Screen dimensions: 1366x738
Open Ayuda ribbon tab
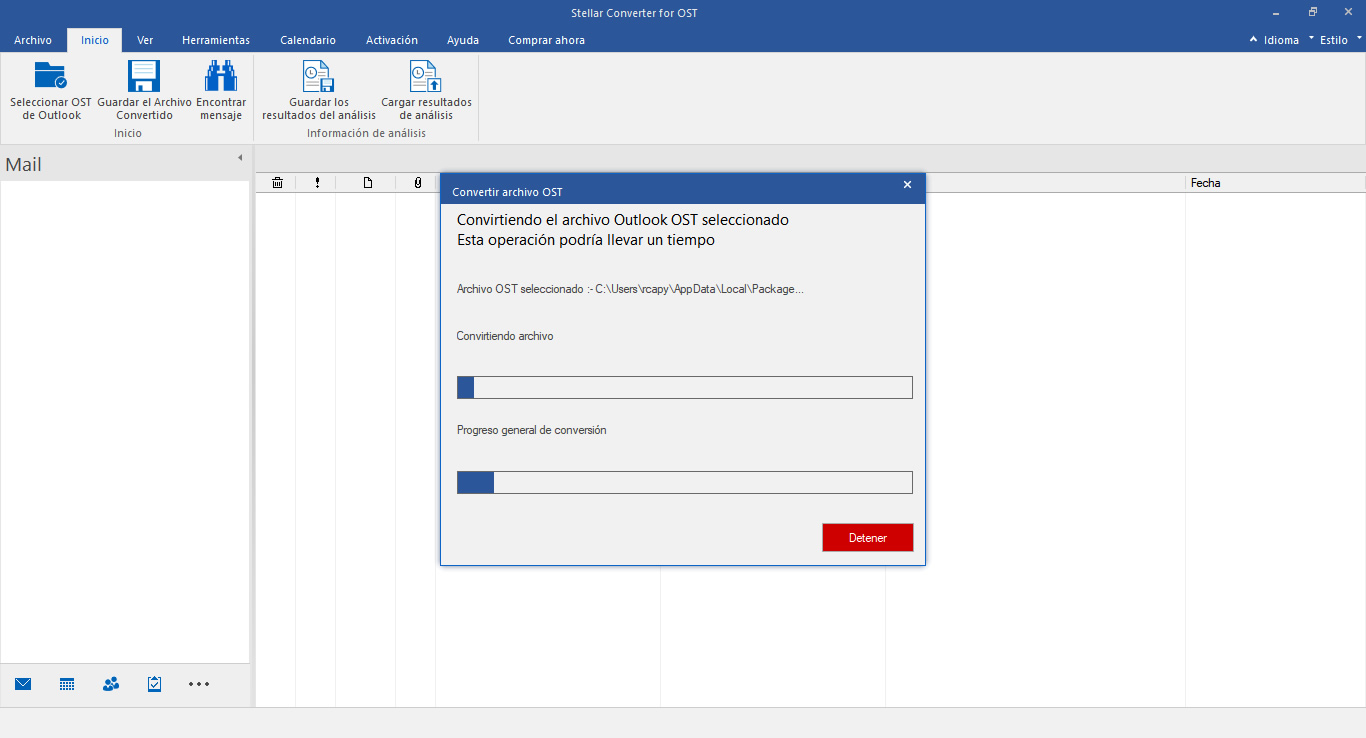coord(463,40)
